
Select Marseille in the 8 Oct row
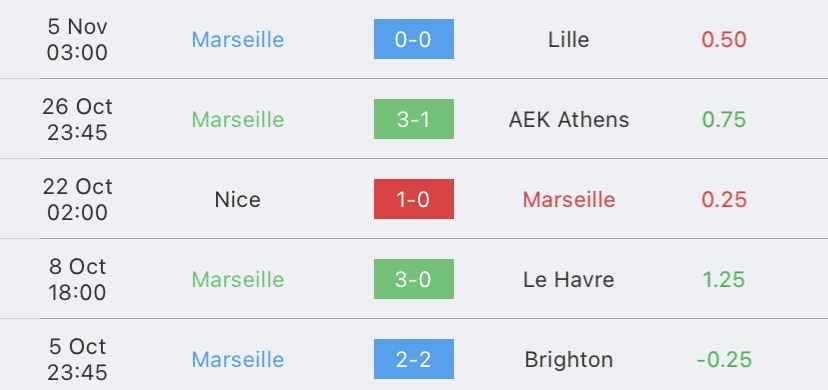tap(238, 280)
